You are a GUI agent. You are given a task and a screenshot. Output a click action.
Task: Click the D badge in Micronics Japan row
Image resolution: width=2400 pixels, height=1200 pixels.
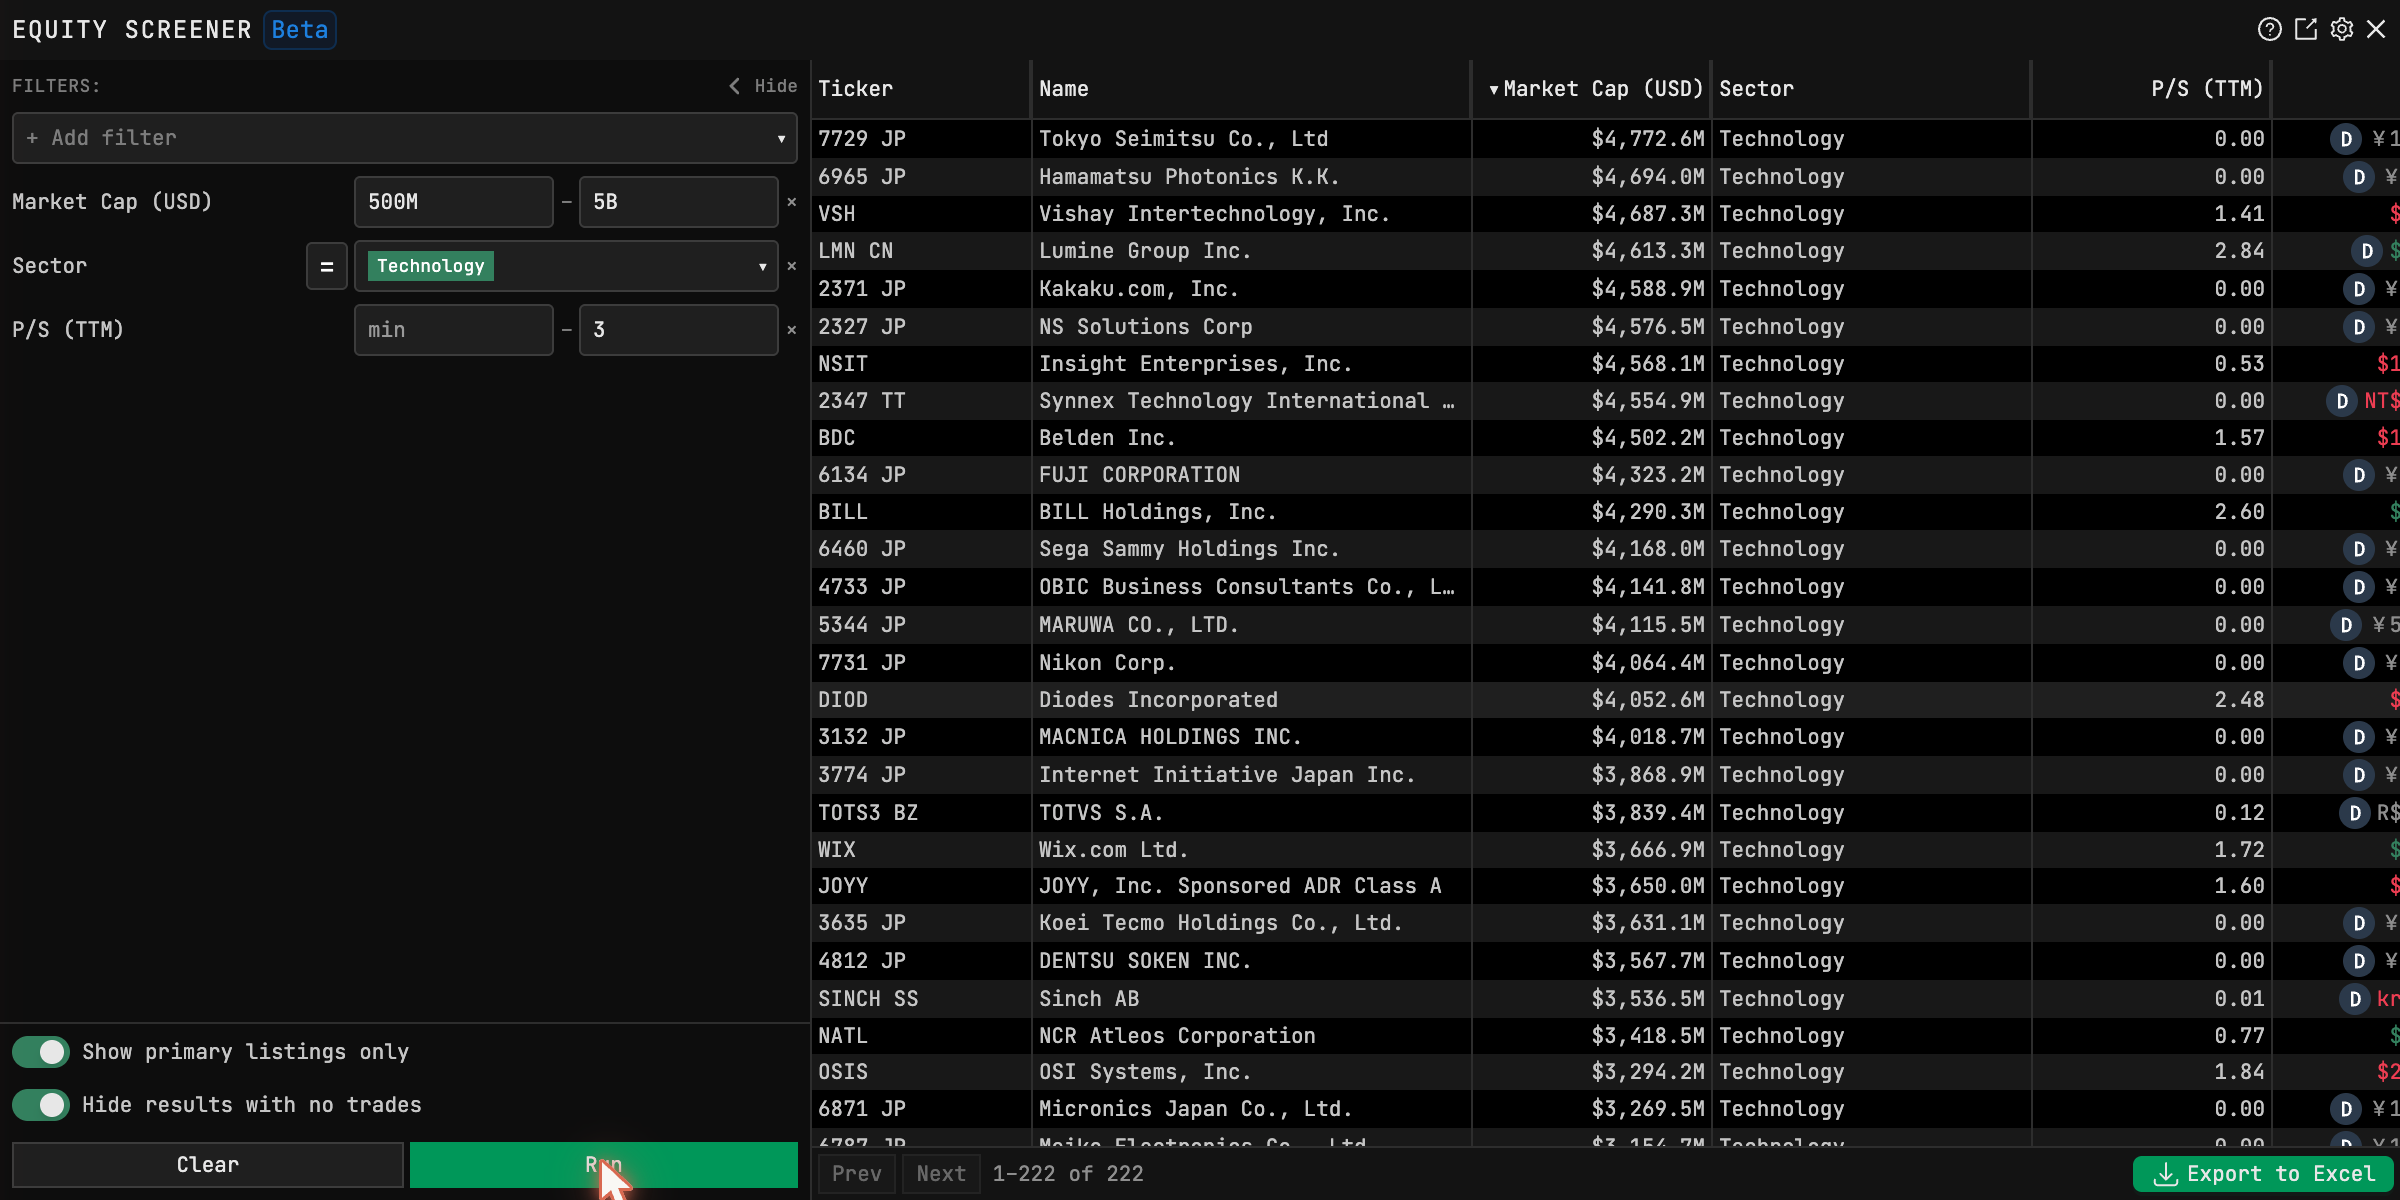click(2346, 1109)
